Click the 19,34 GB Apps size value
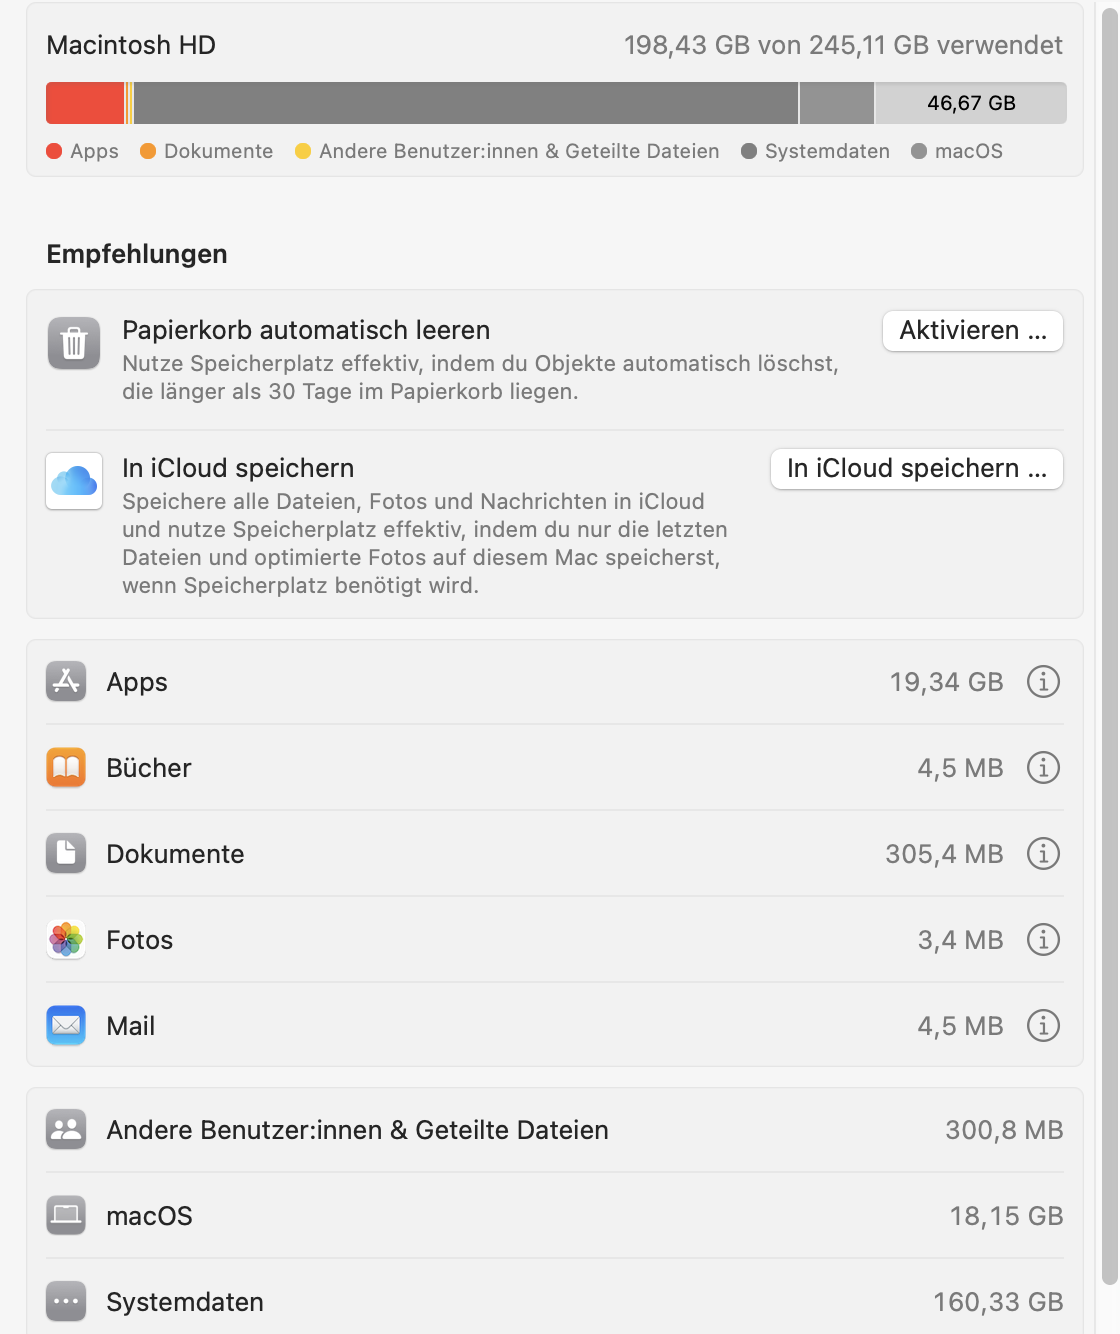 [x=947, y=682]
